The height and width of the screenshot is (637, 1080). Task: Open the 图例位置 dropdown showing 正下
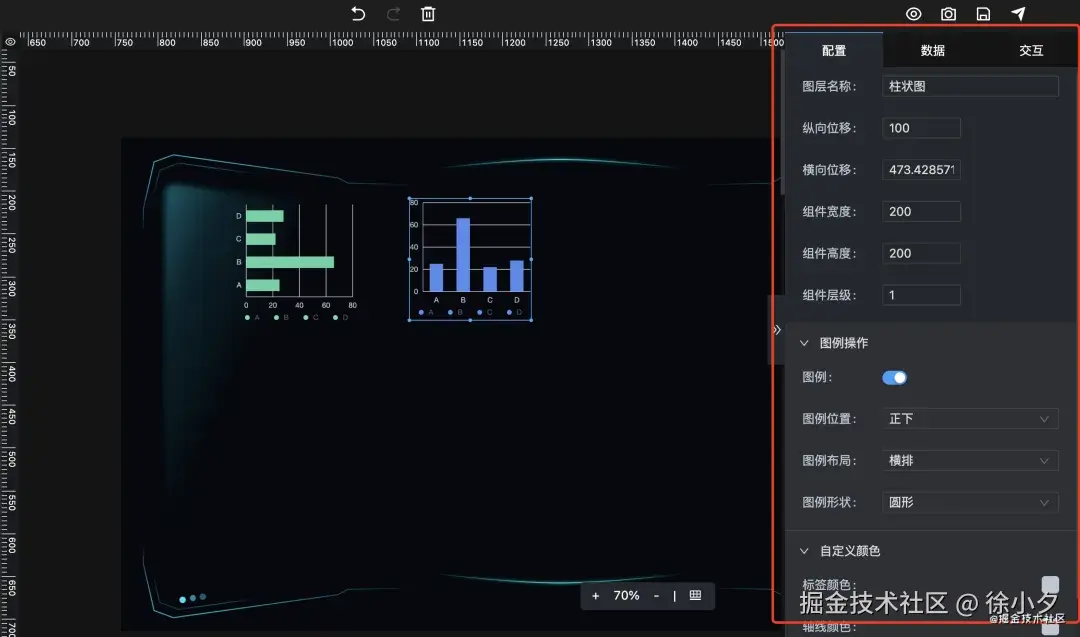coord(968,418)
